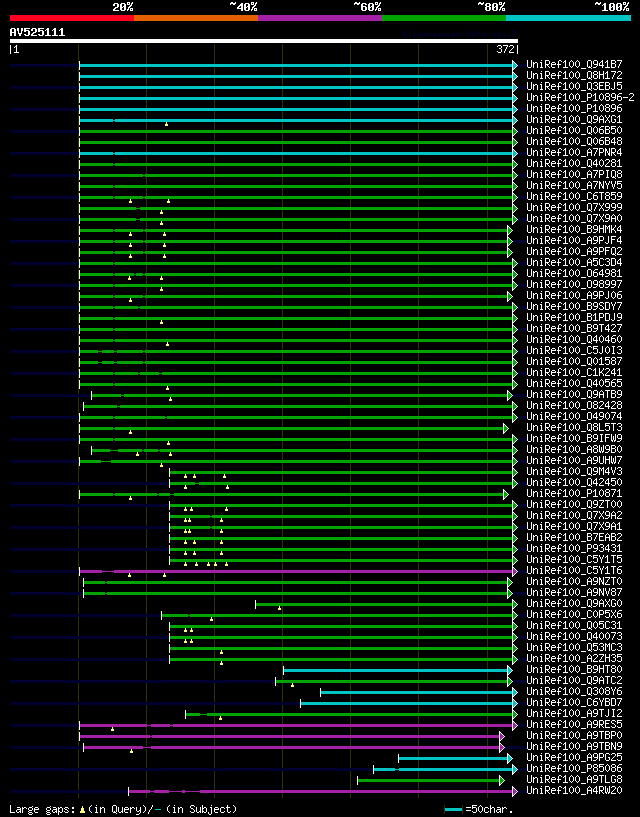Click the short cyan bar for UniRef100_A9PG25

pyautogui.click(x=456, y=759)
